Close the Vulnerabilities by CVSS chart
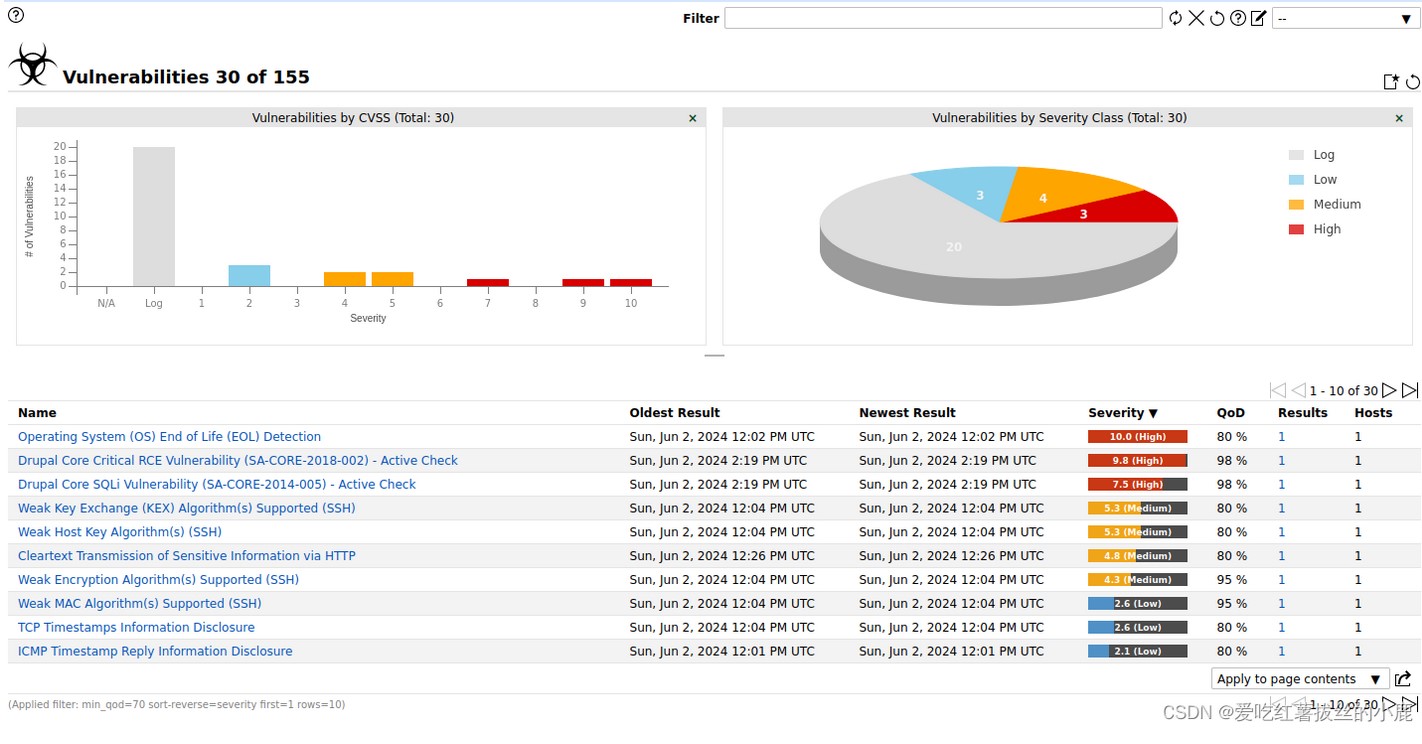 pyautogui.click(x=692, y=118)
